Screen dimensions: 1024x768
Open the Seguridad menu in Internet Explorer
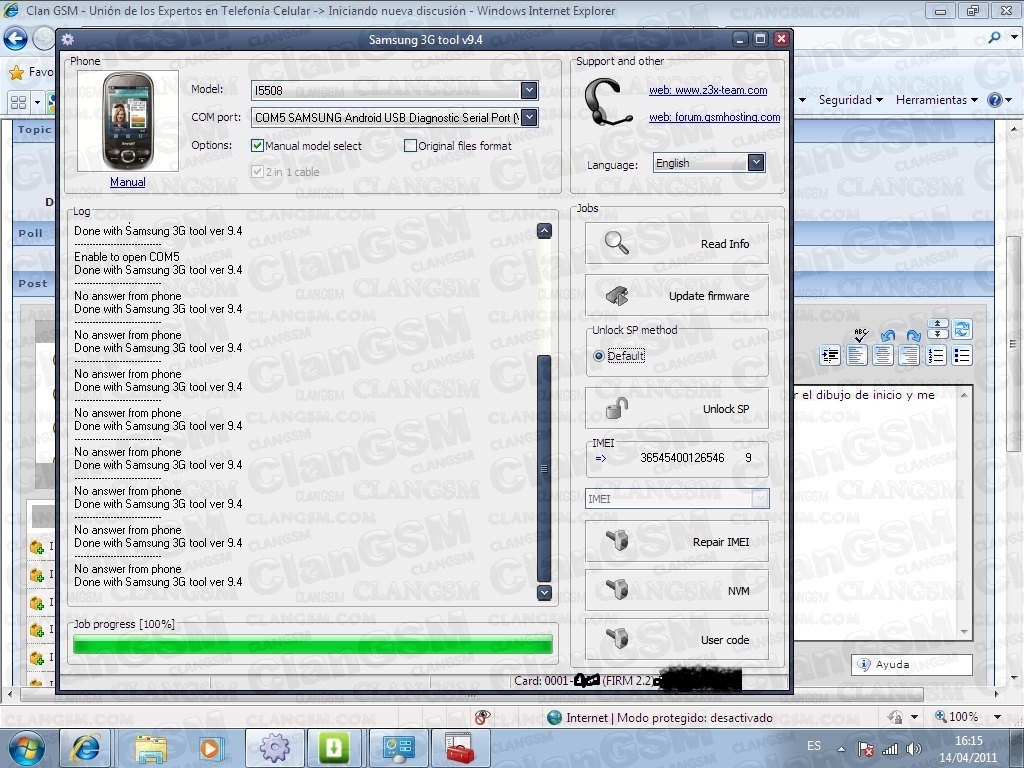pyautogui.click(x=851, y=100)
